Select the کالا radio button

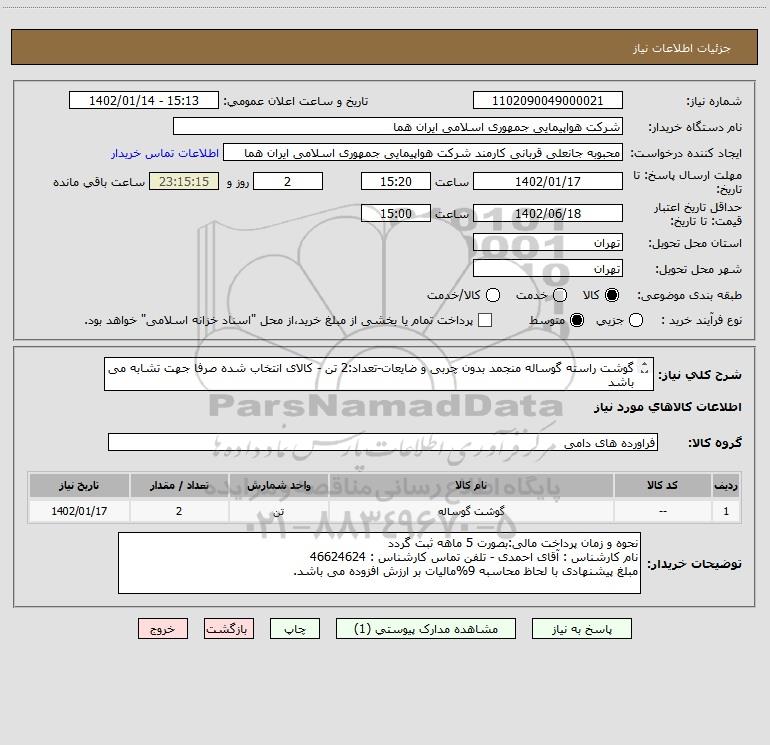pyautogui.click(x=612, y=295)
